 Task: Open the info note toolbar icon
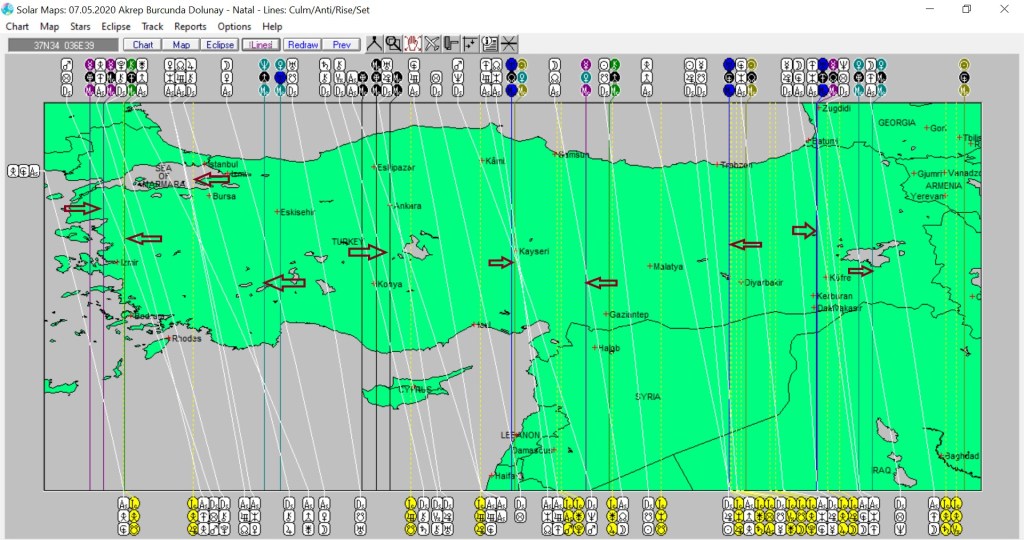coord(489,44)
